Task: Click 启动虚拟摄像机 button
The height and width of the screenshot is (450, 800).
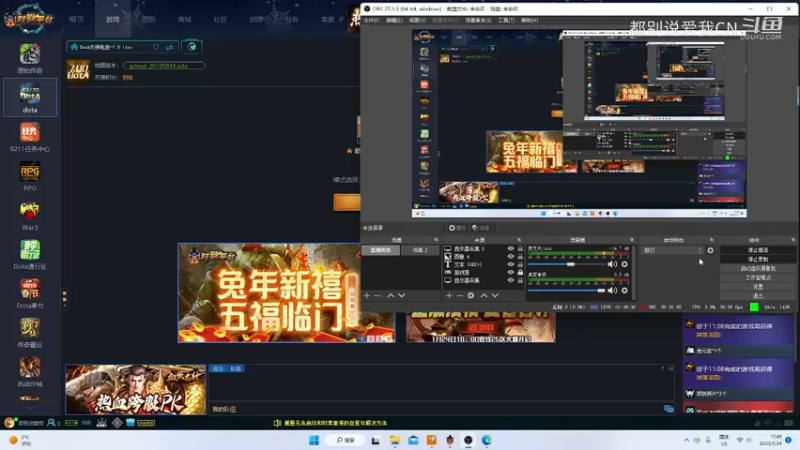Action: [x=758, y=268]
